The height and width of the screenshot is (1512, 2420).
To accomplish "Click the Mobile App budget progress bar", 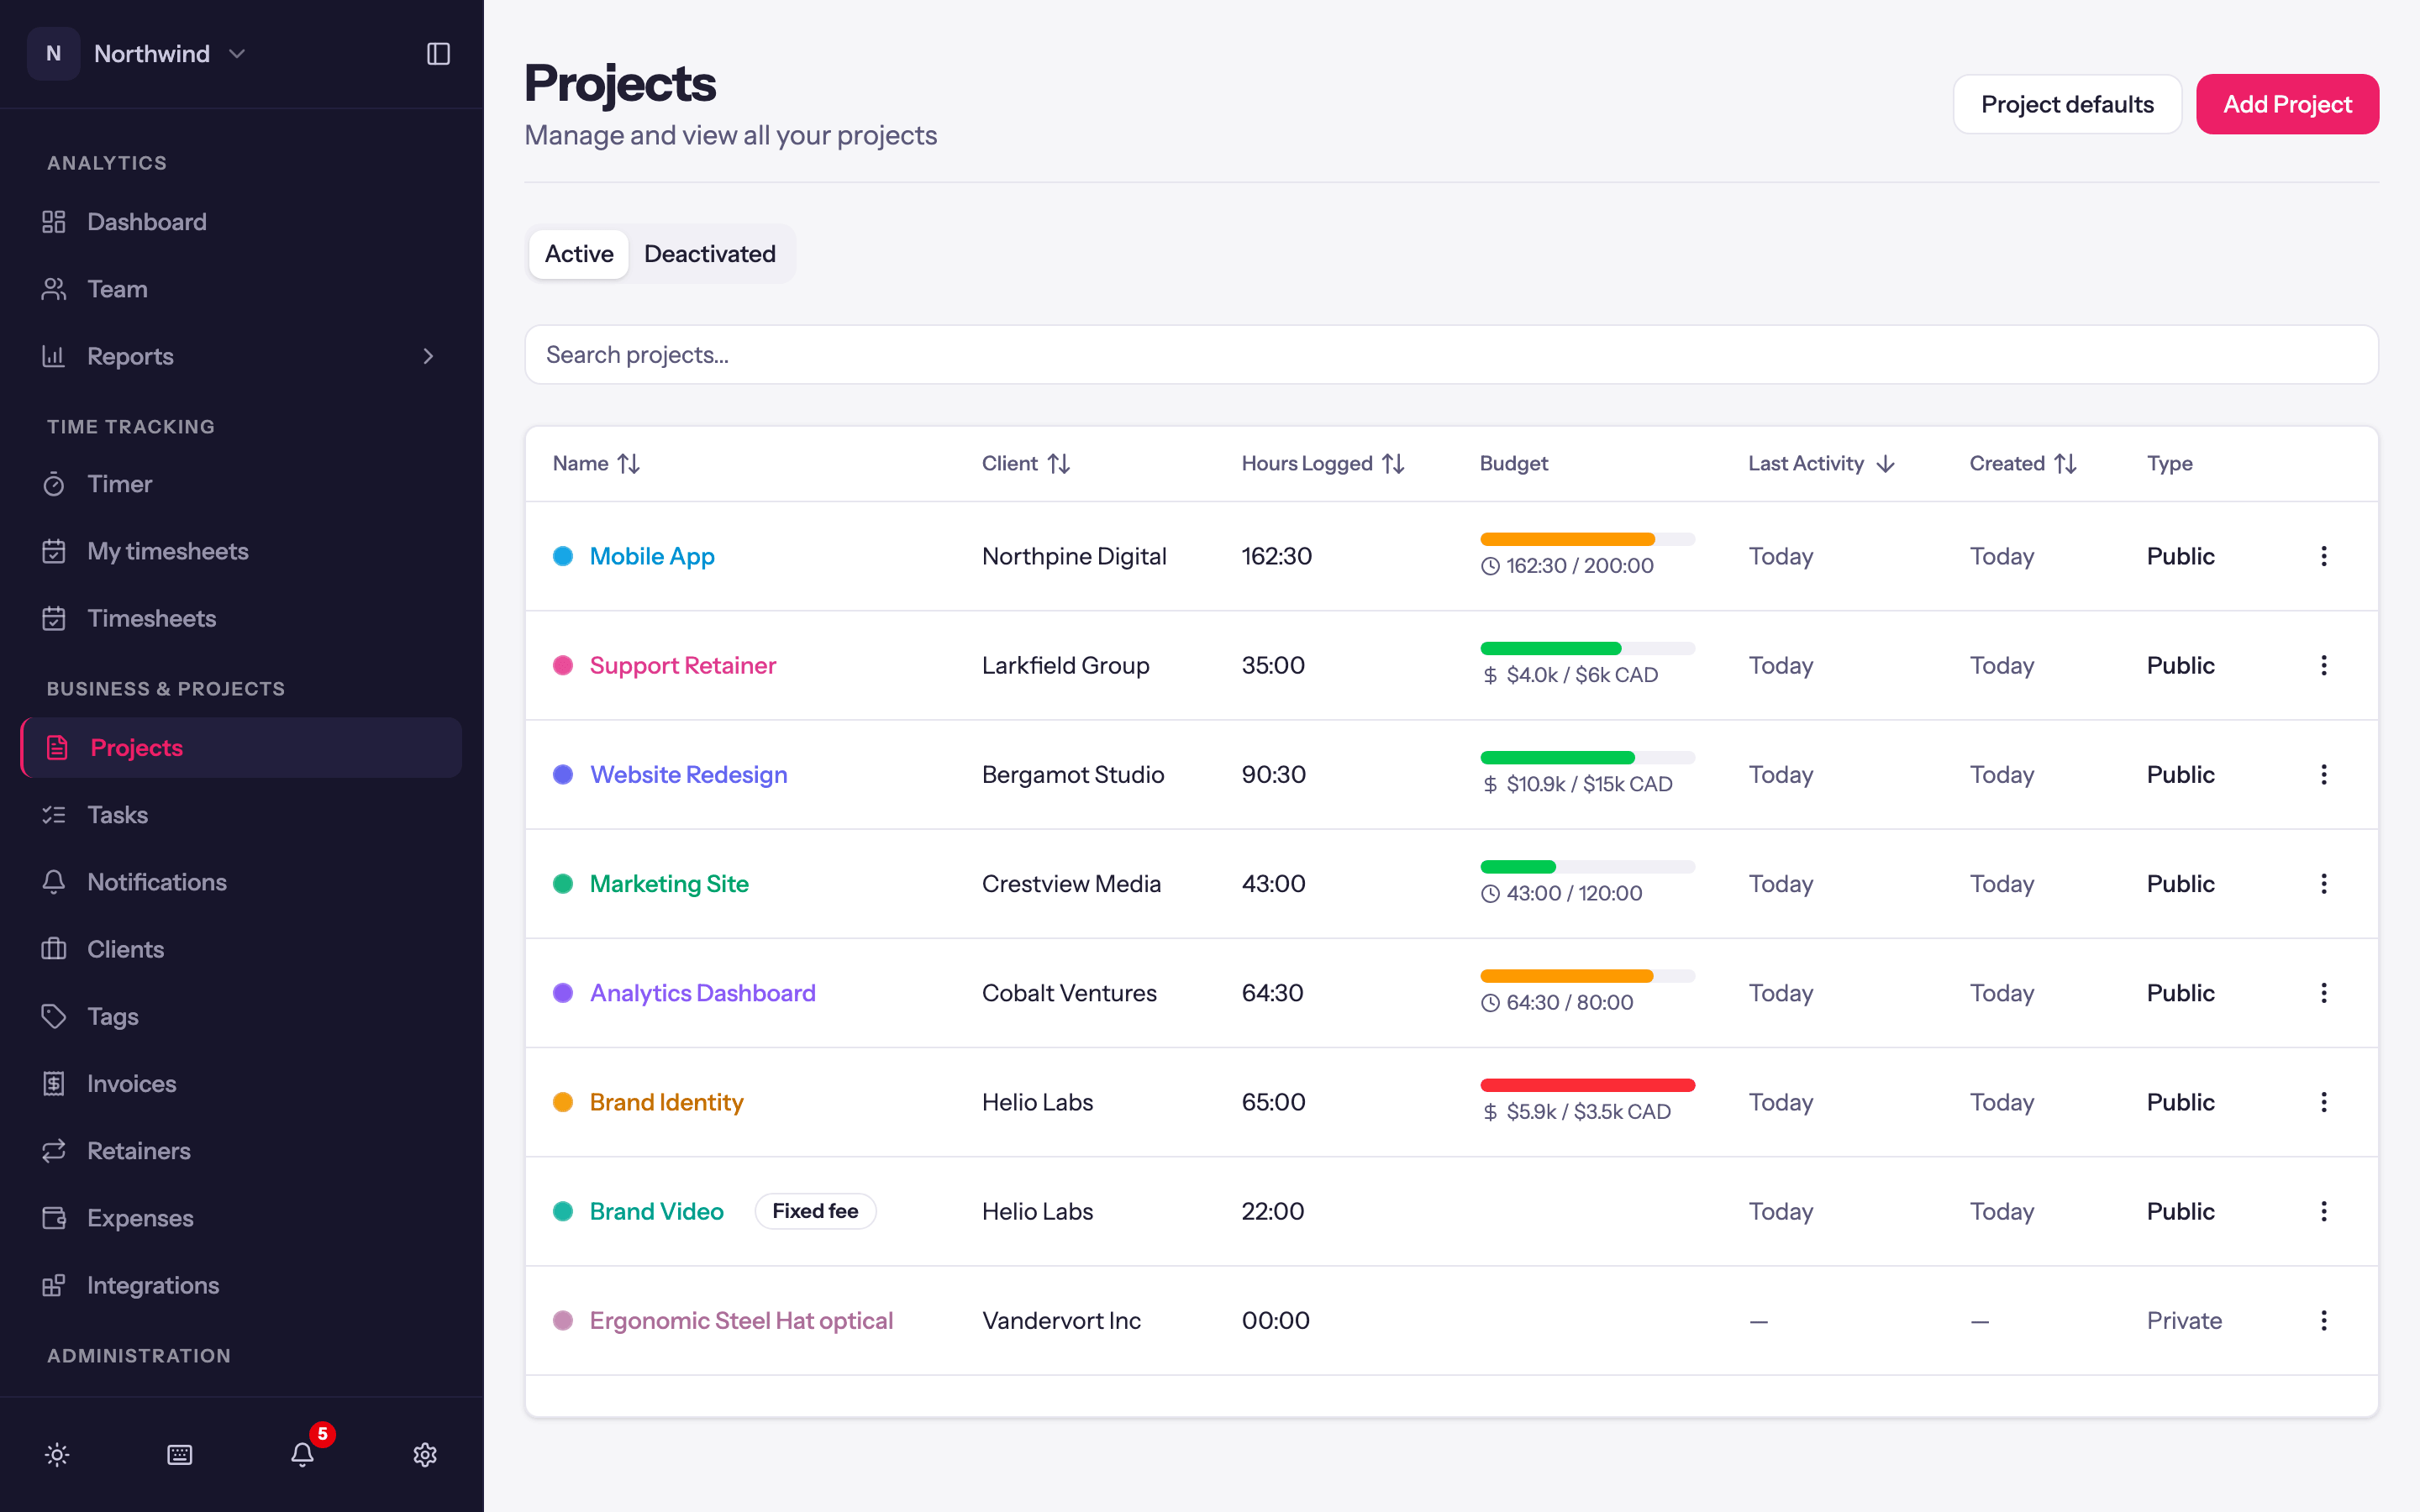I will click(x=1587, y=539).
